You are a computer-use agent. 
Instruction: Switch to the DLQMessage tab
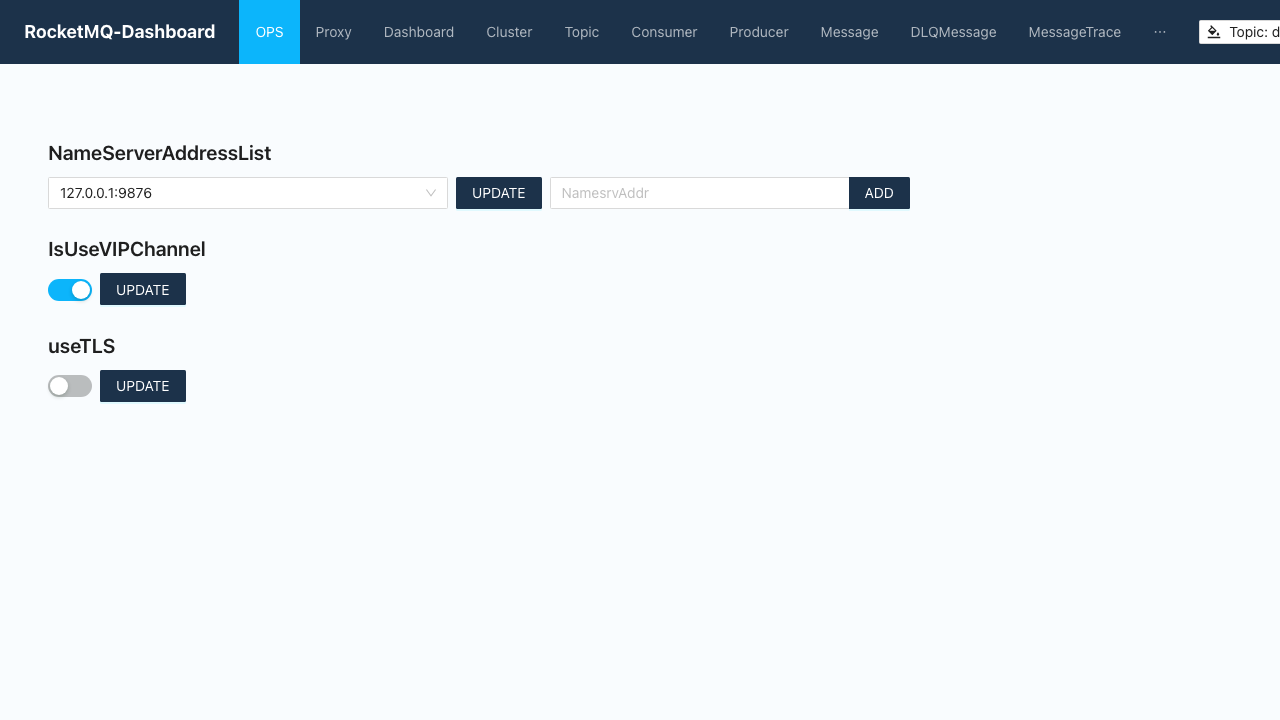(953, 32)
